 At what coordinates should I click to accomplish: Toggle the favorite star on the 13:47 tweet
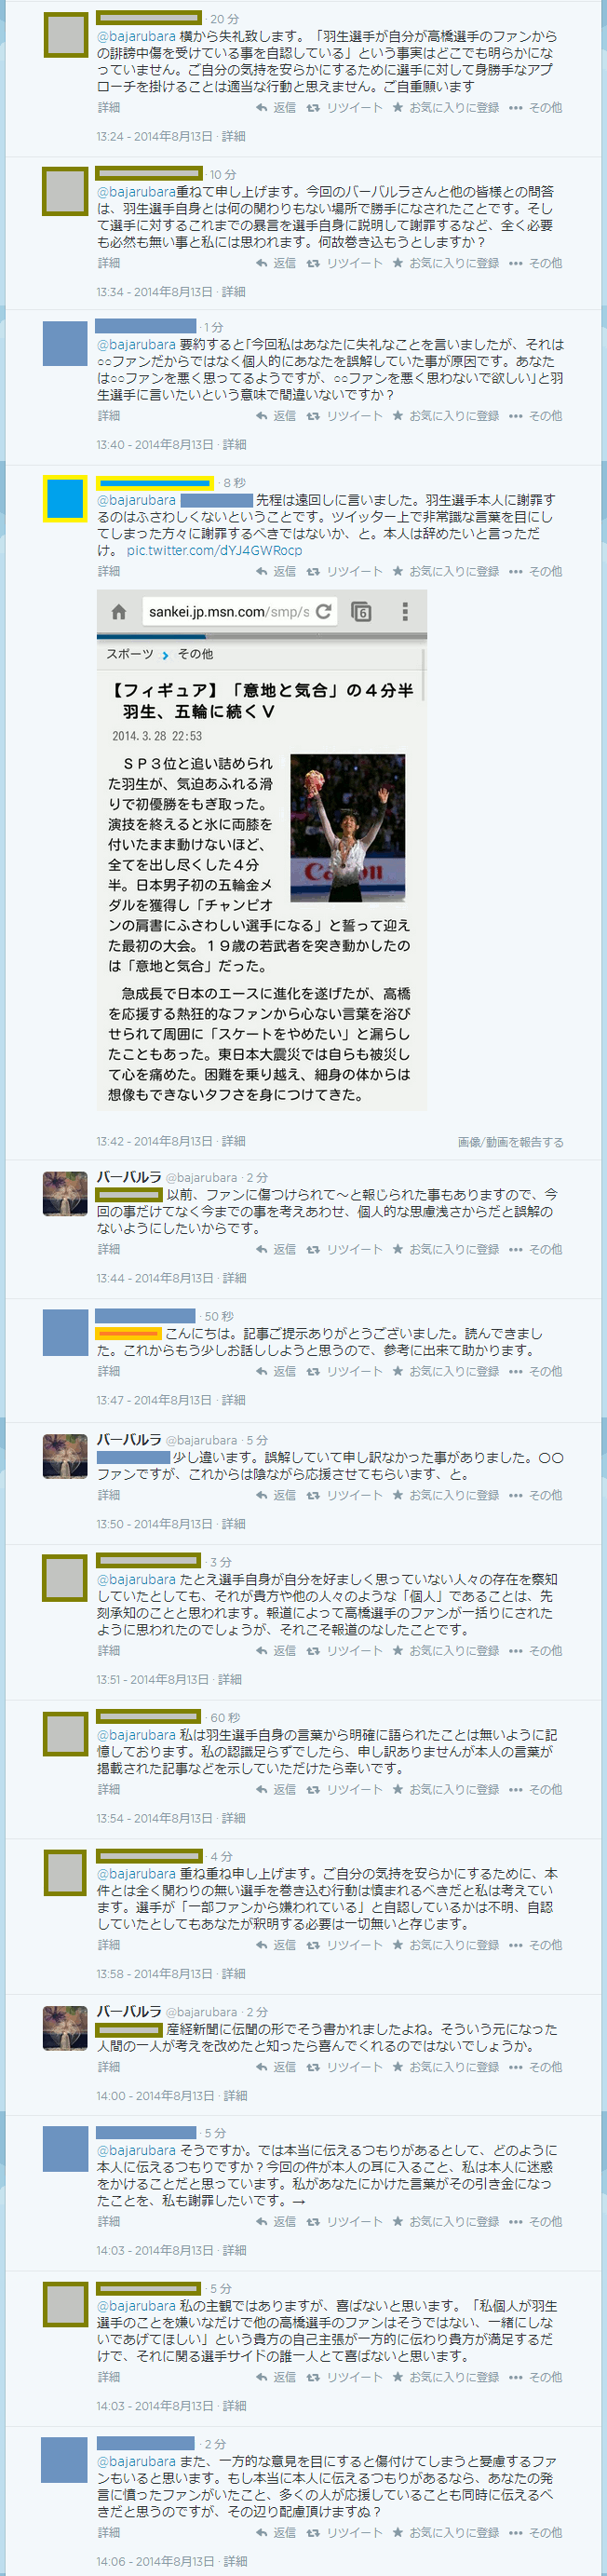coord(398,1372)
